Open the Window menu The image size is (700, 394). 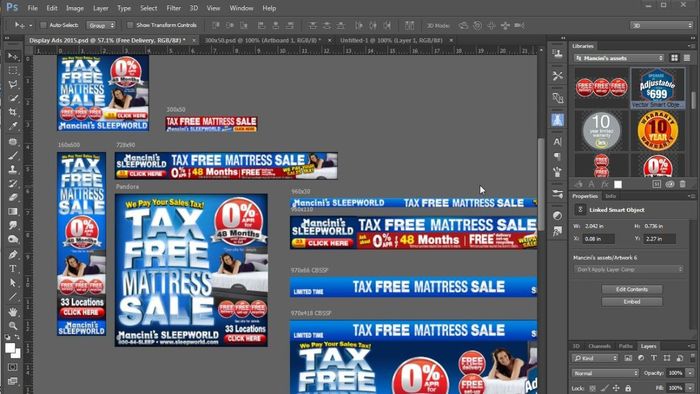click(x=241, y=8)
